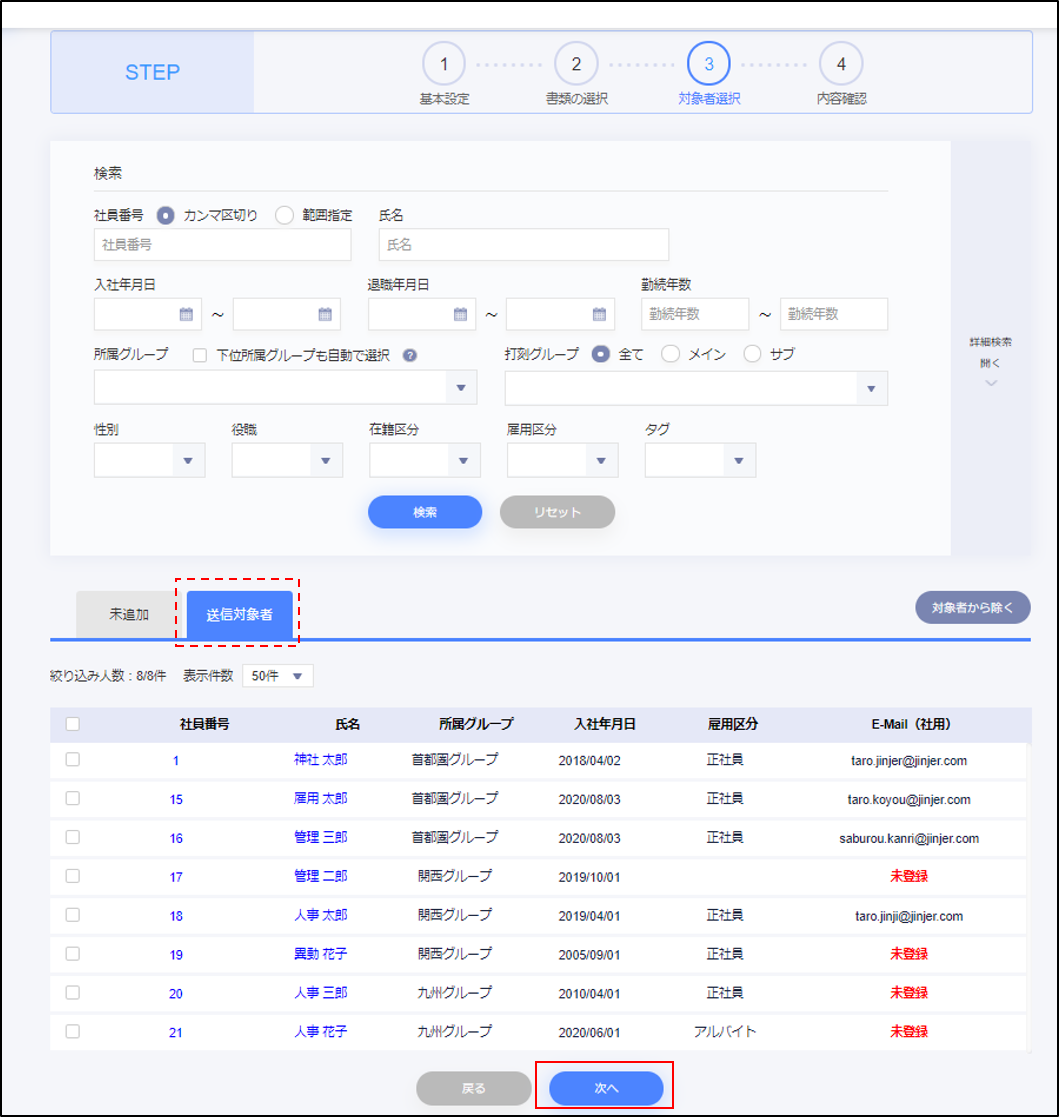Open the 役職 dropdown
This screenshot has height=1117, width=1059.
pos(287,460)
